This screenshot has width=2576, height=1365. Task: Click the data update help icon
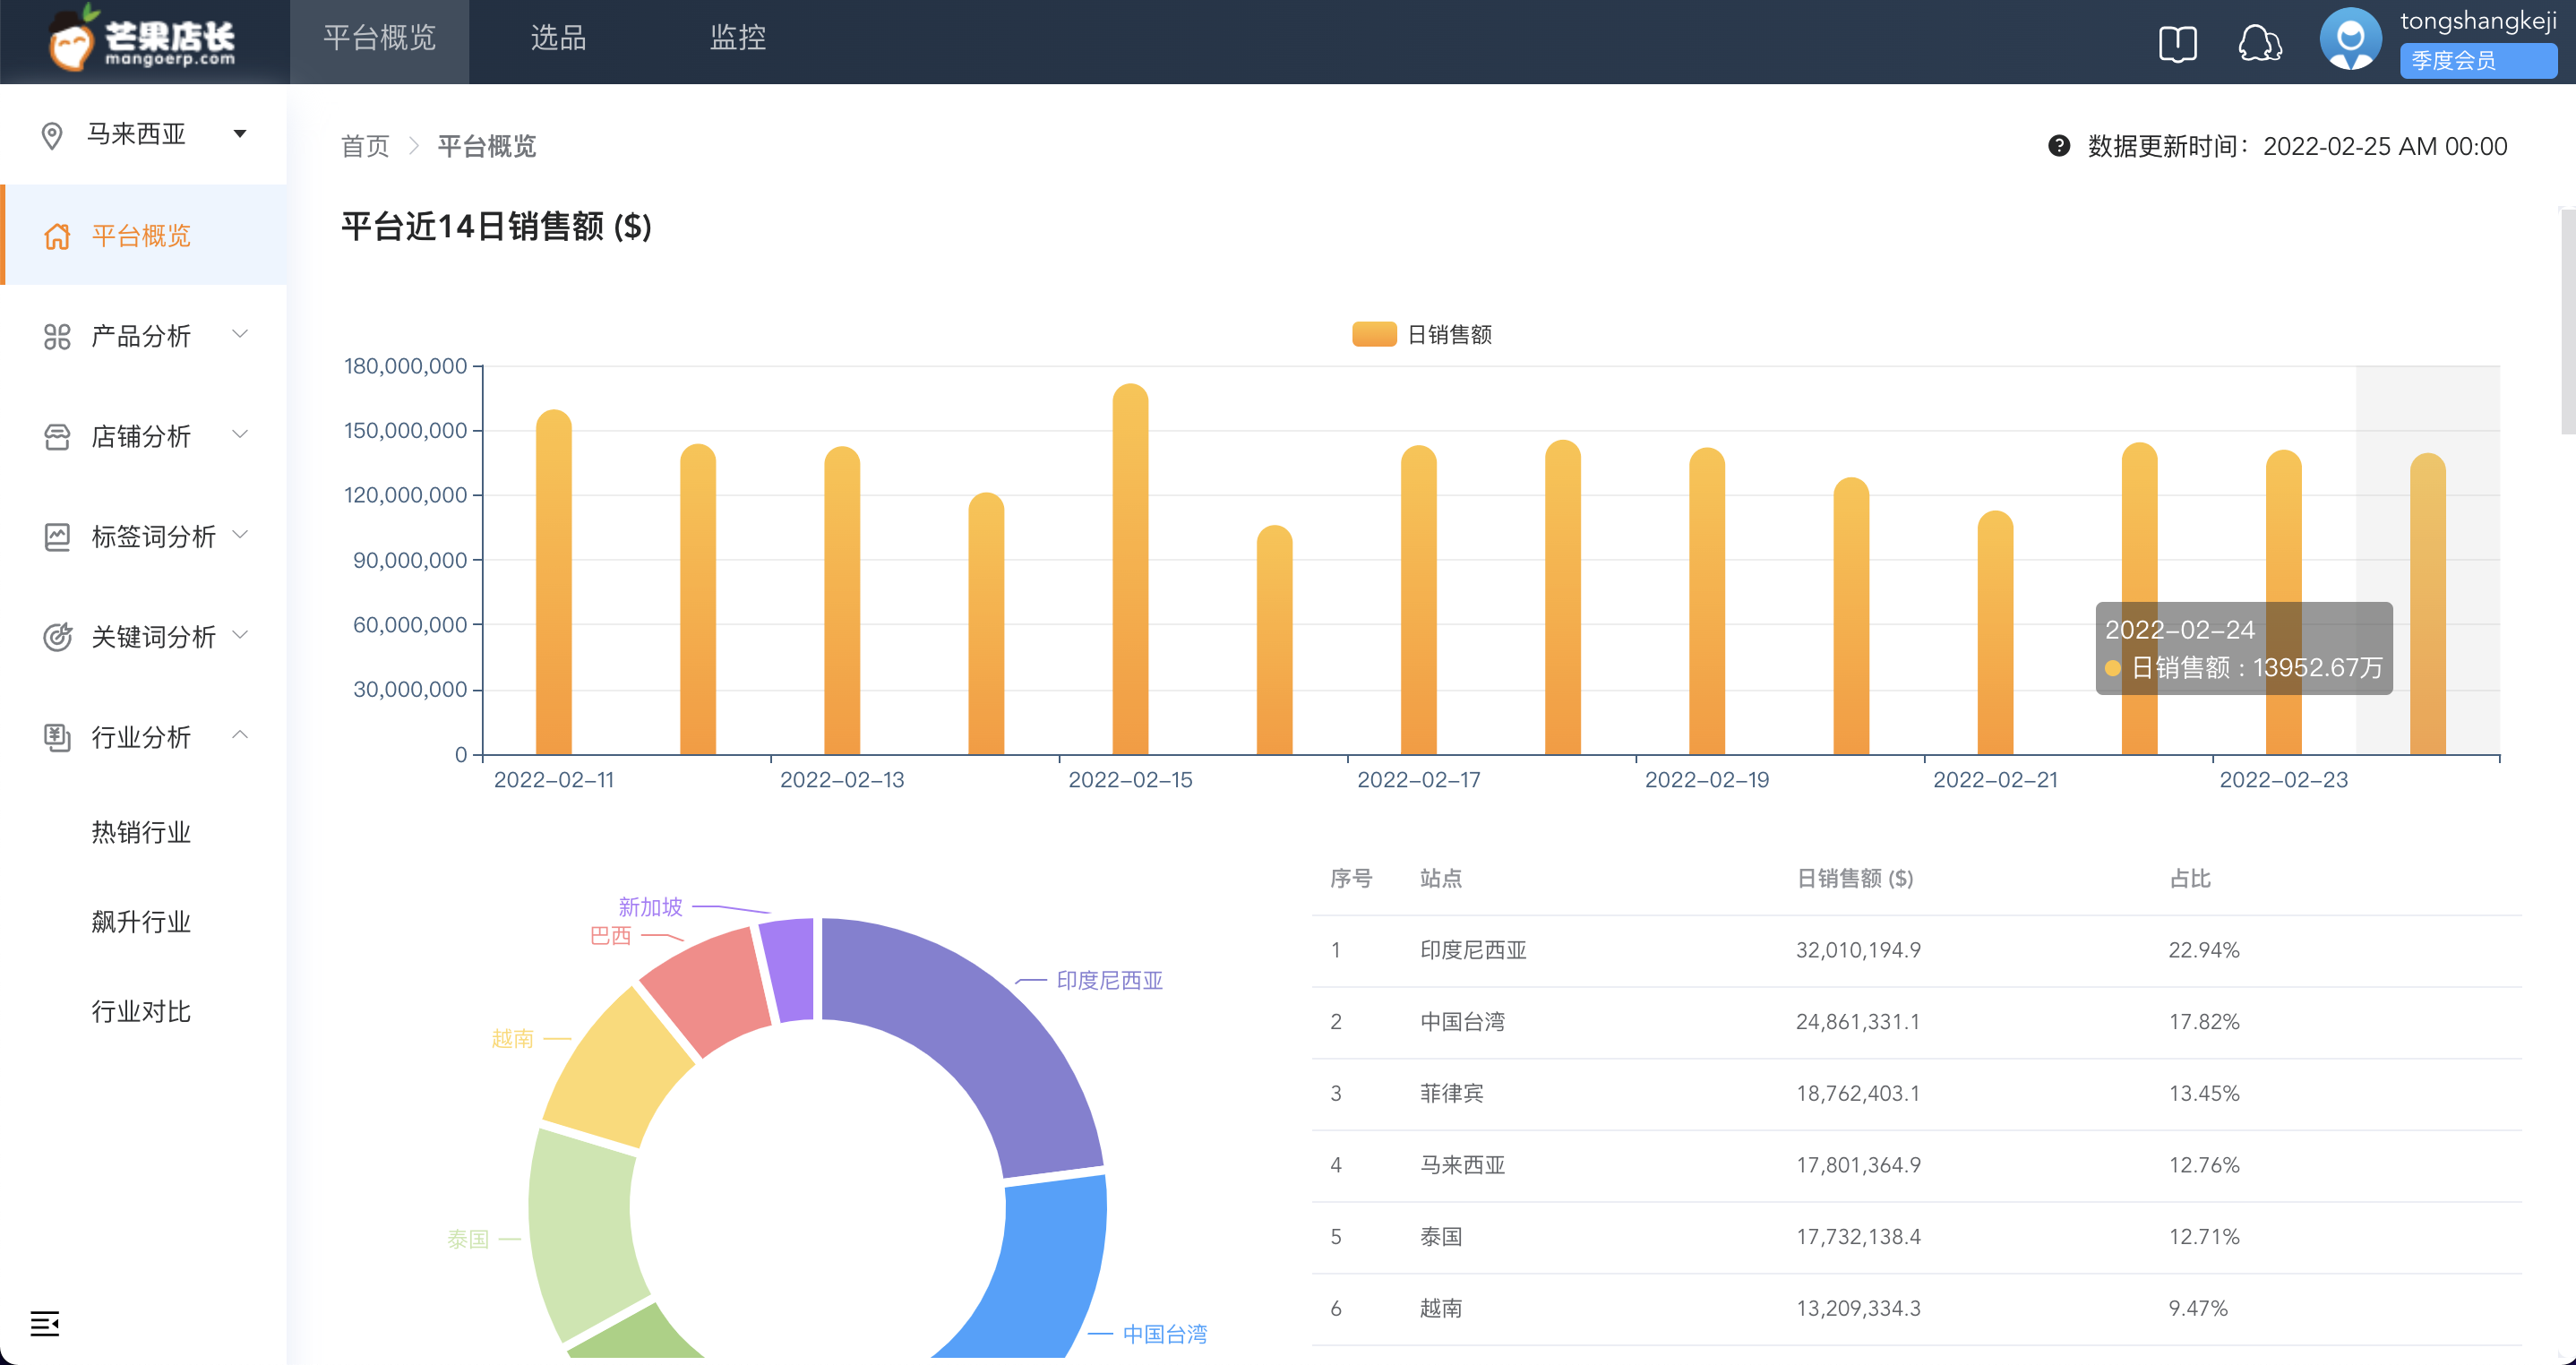[x=2059, y=146]
